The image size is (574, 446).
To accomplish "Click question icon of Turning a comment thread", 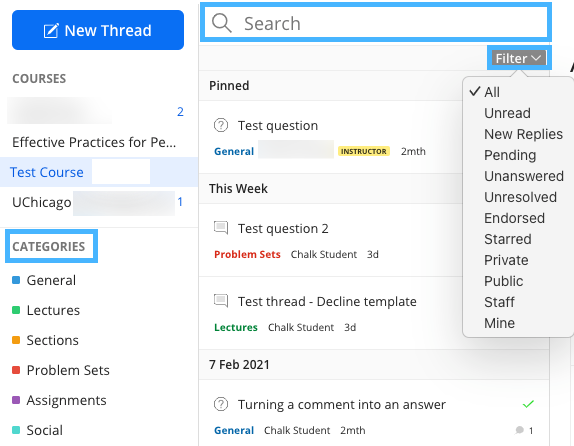I will 221,404.
